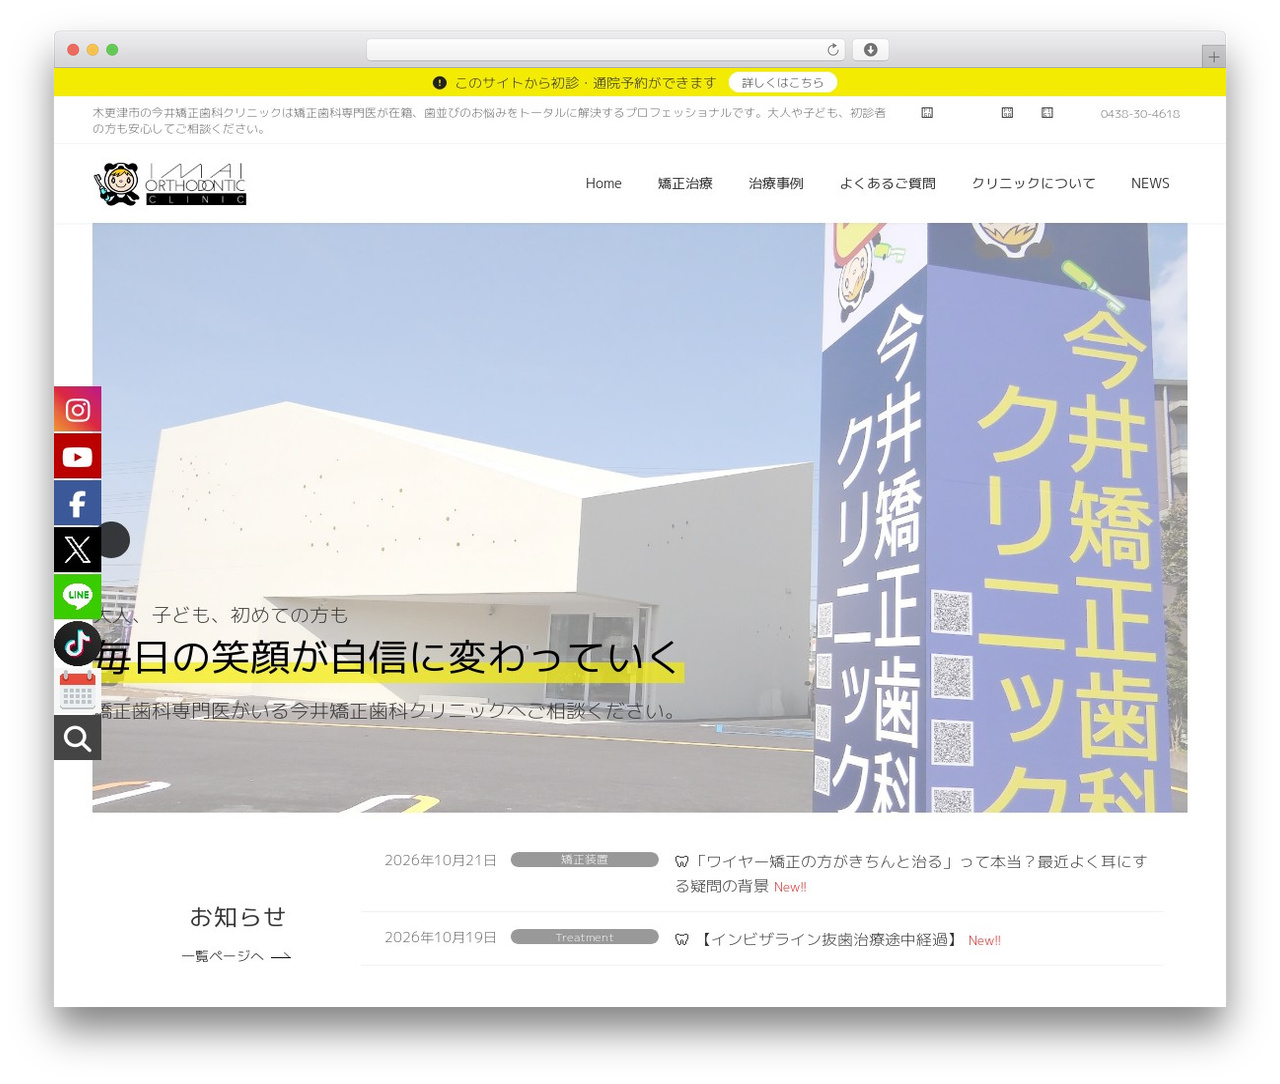Screen dimensions: 1280x1084
Task: Open the 矯正治療 menu item
Action: 685,183
